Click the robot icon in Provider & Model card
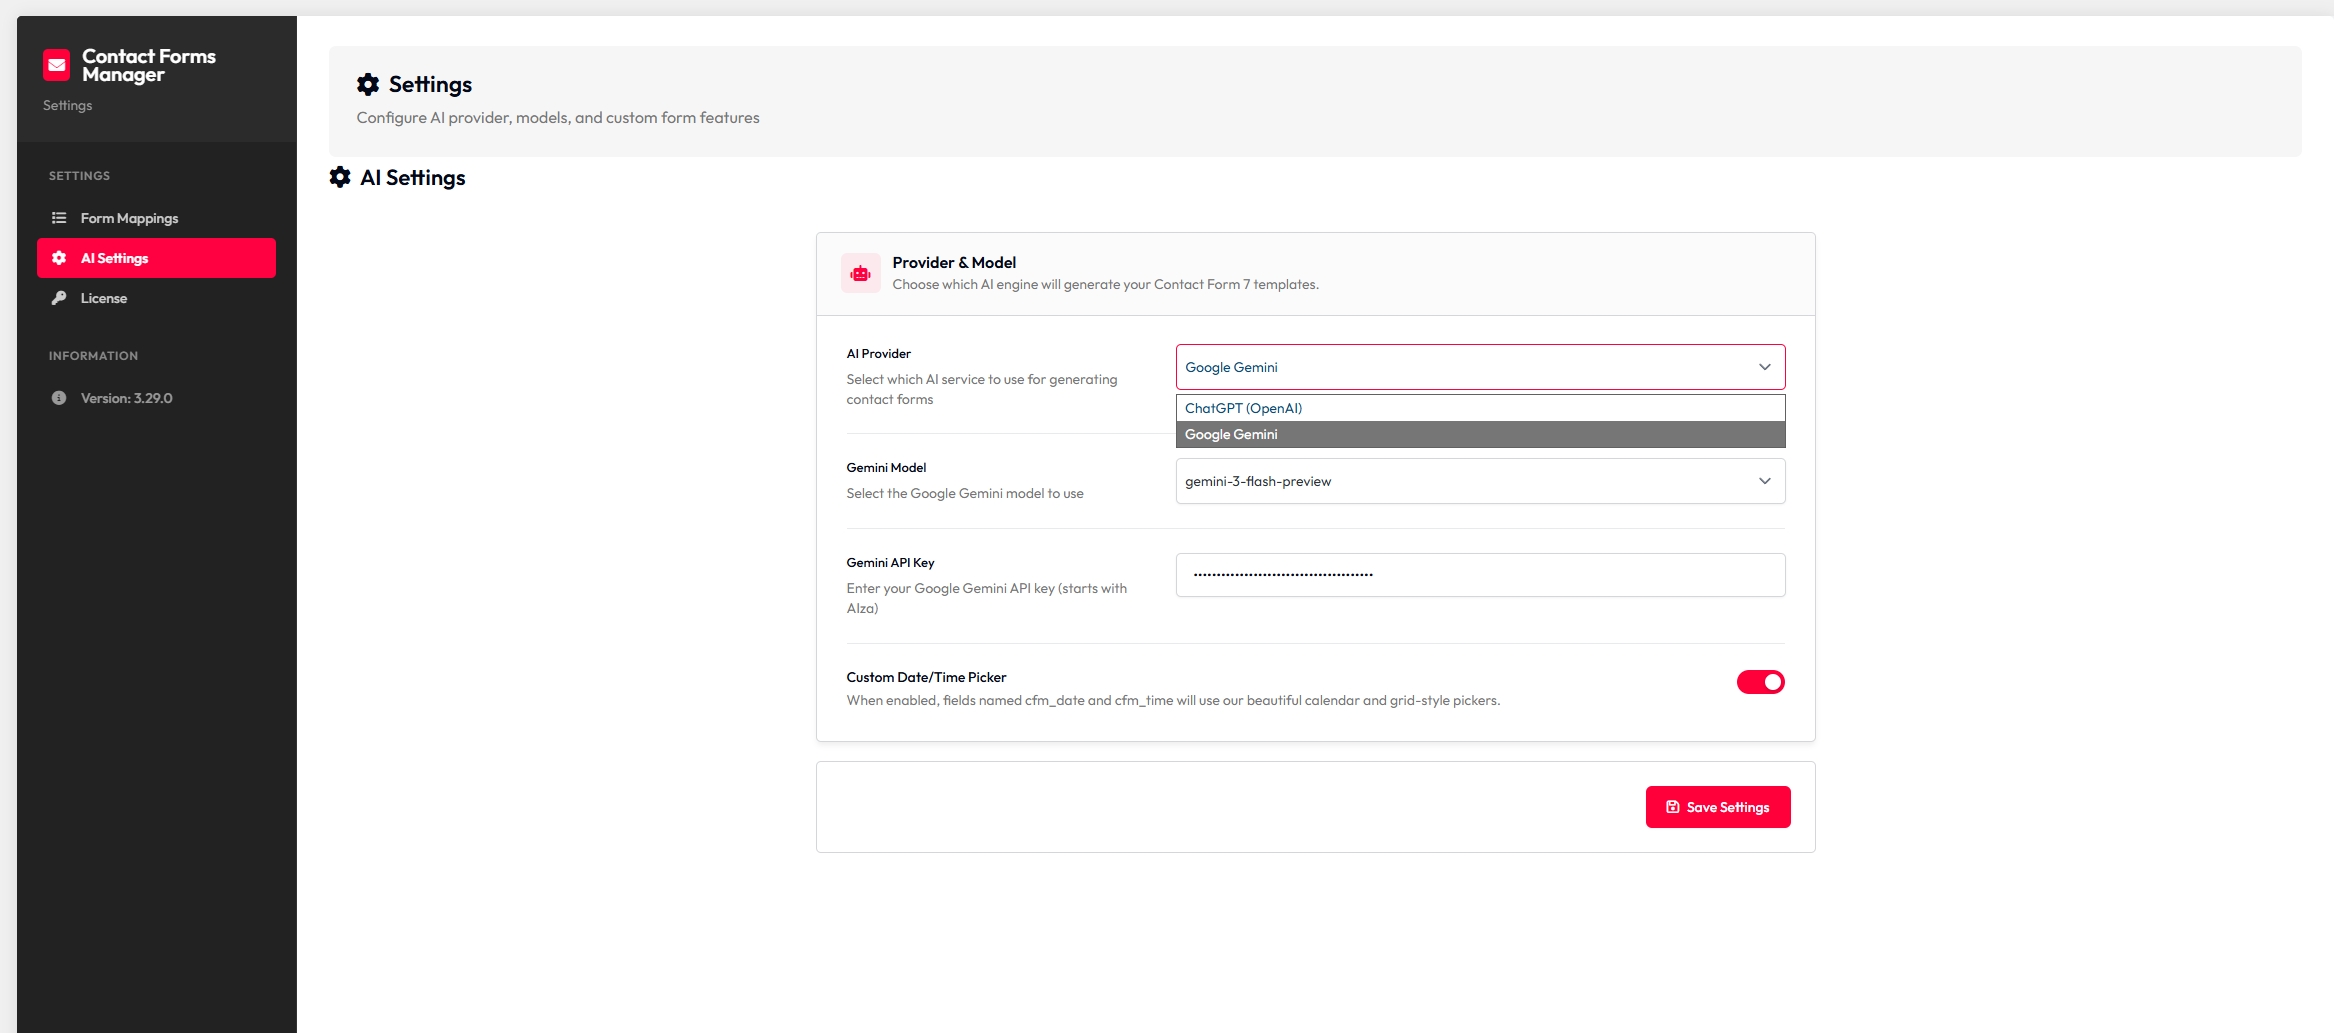Viewport: 2334px width, 1033px height. click(x=860, y=272)
